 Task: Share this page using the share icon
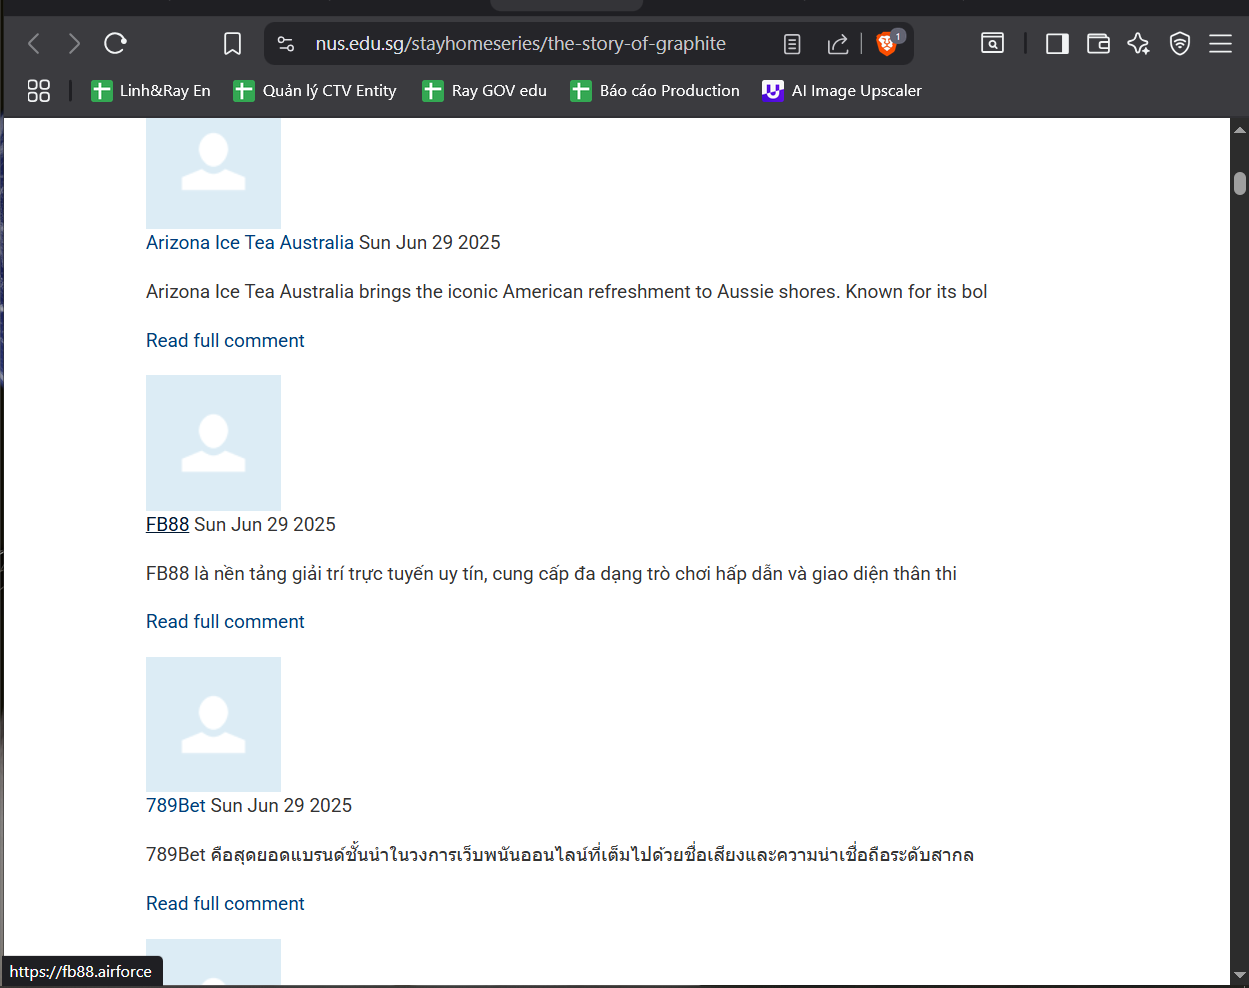(838, 44)
